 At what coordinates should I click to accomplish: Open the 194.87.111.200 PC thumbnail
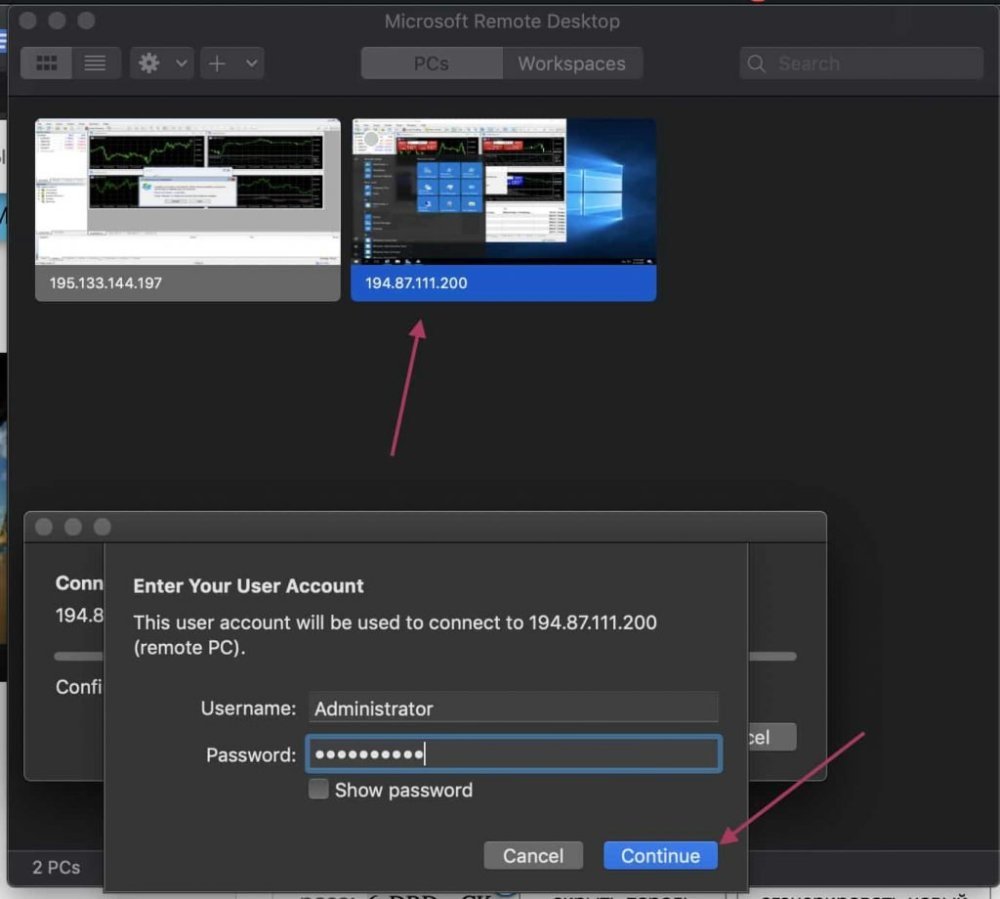click(x=503, y=192)
